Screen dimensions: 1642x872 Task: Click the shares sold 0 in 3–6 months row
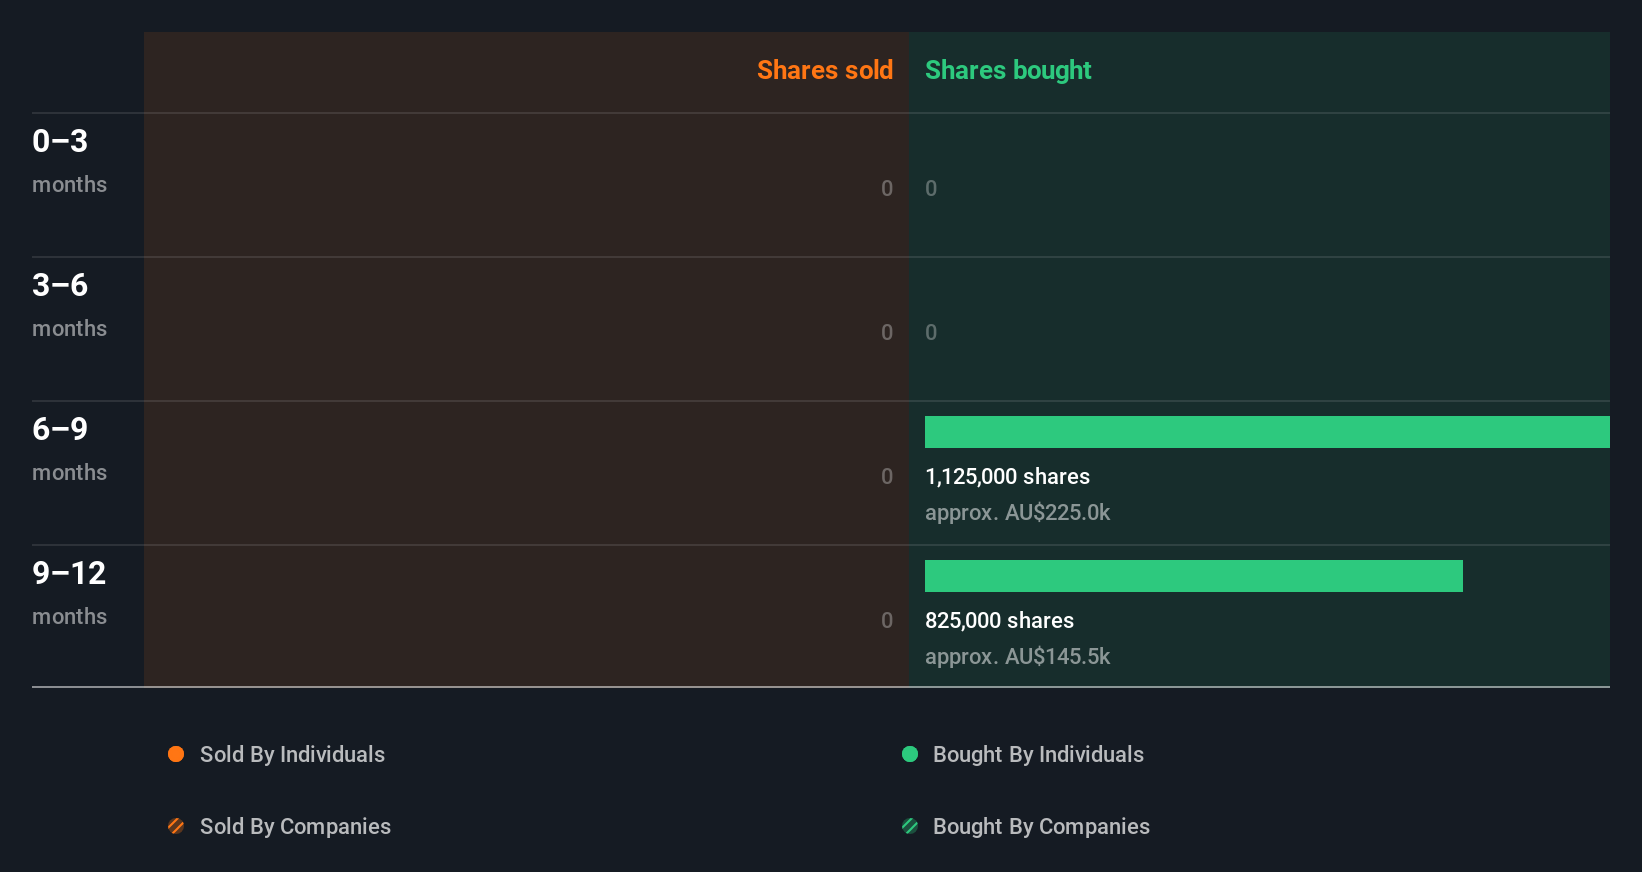(x=887, y=332)
